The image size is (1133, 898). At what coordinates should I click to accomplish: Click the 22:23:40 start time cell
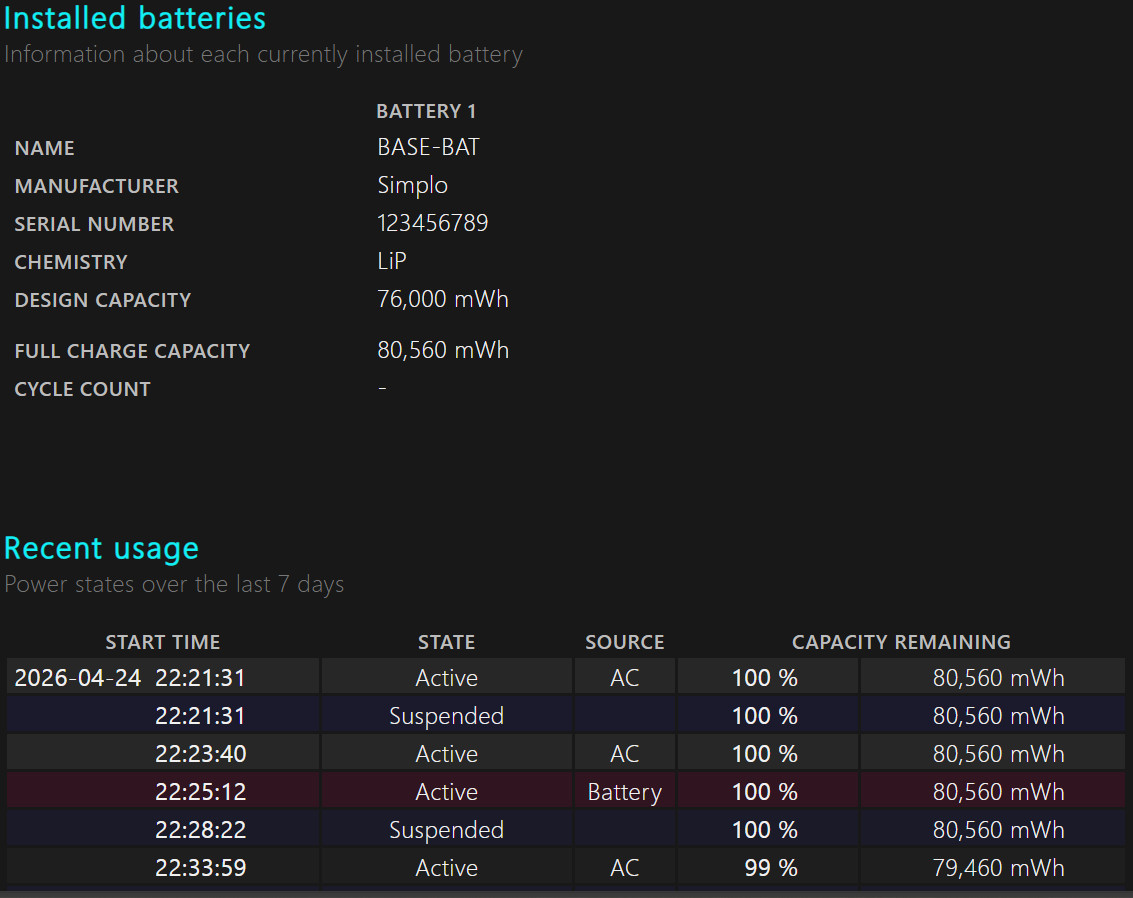pyautogui.click(x=201, y=754)
